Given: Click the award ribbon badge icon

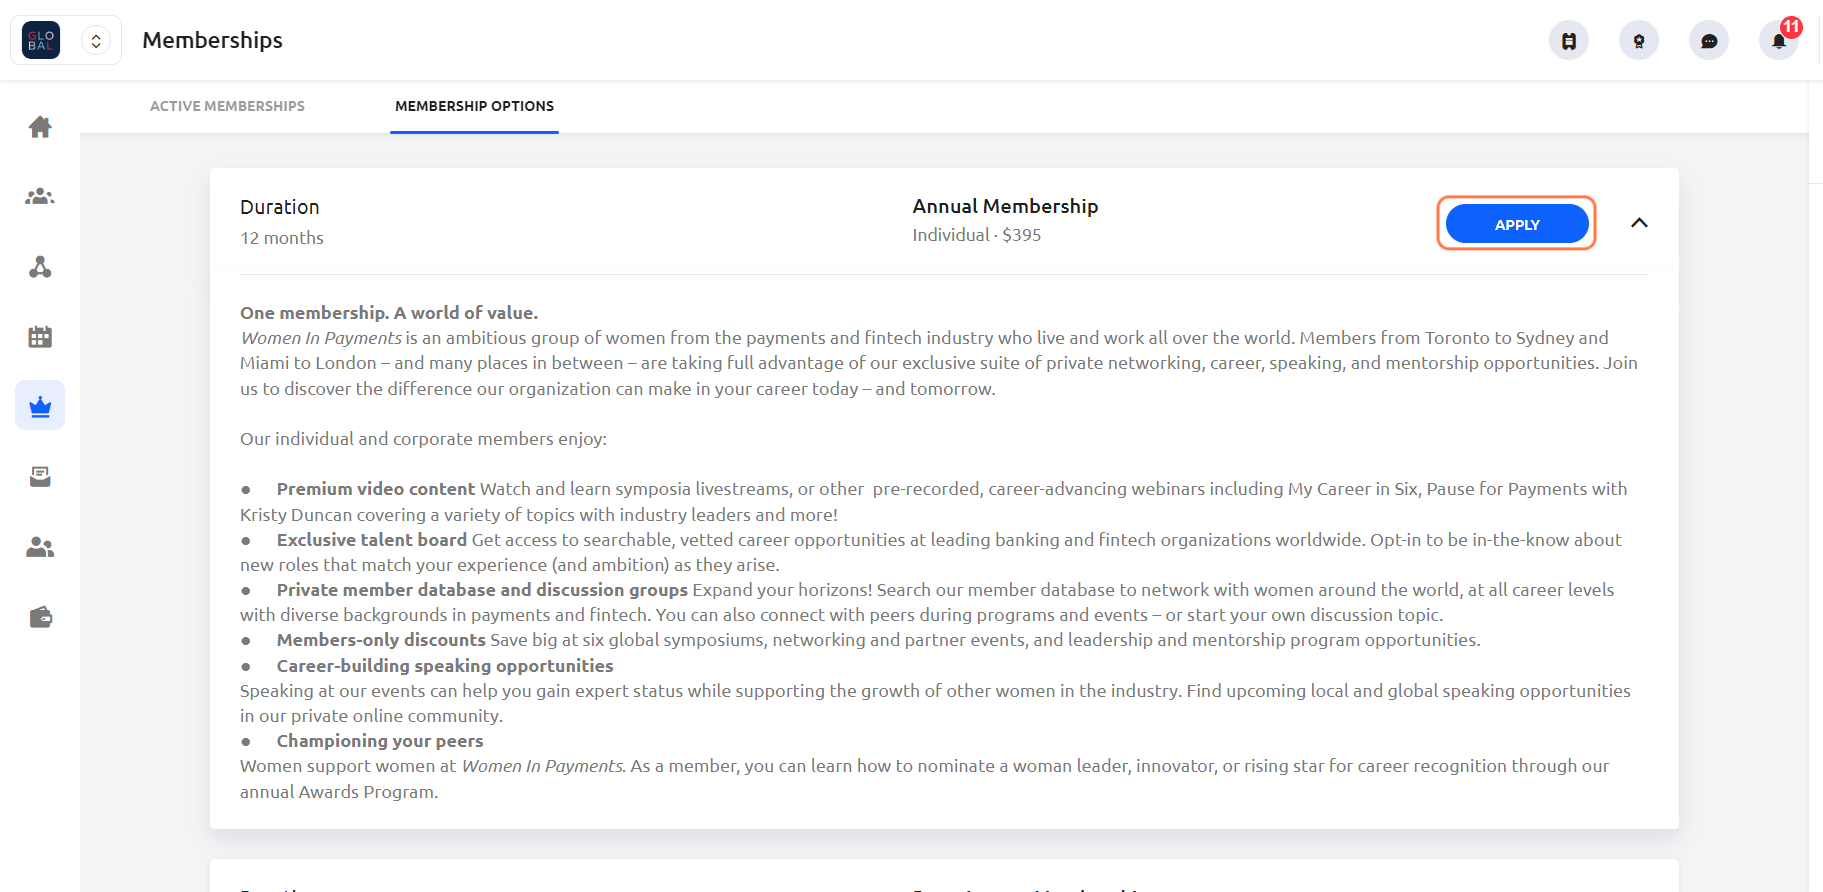Looking at the screenshot, I should (1639, 41).
